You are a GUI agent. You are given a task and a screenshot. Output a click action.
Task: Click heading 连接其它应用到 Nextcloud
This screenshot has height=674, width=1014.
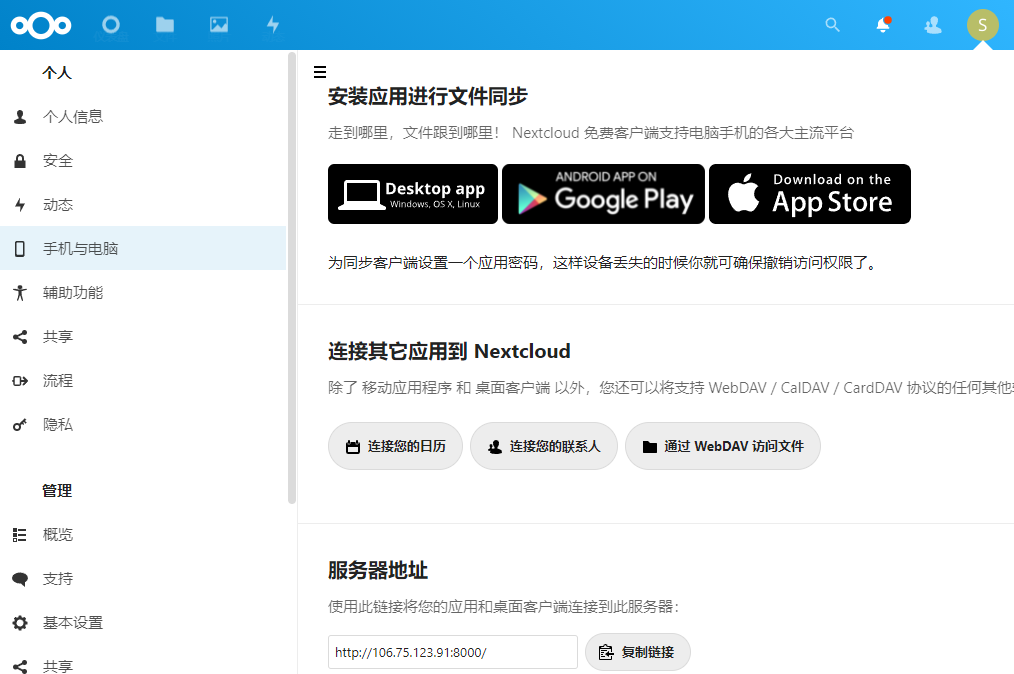[x=449, y=351]
